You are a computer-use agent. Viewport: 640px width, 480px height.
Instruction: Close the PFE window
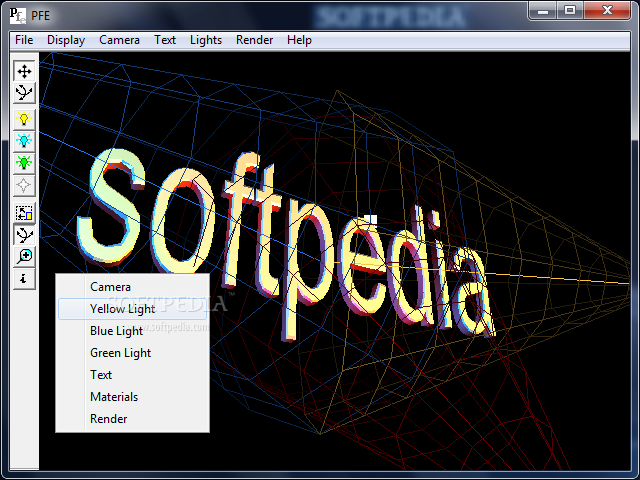(x=607, y=11)
